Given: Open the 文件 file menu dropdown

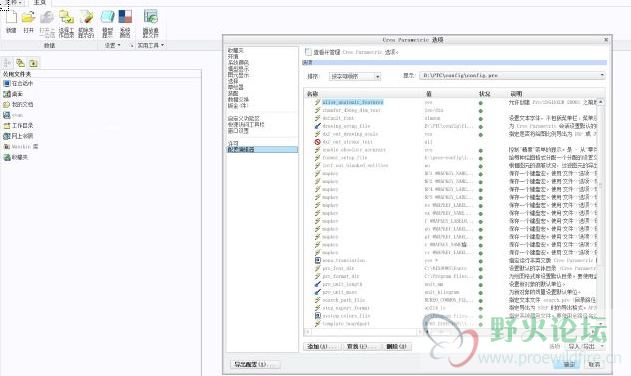Looking at the screenshot, I should 14,2.
